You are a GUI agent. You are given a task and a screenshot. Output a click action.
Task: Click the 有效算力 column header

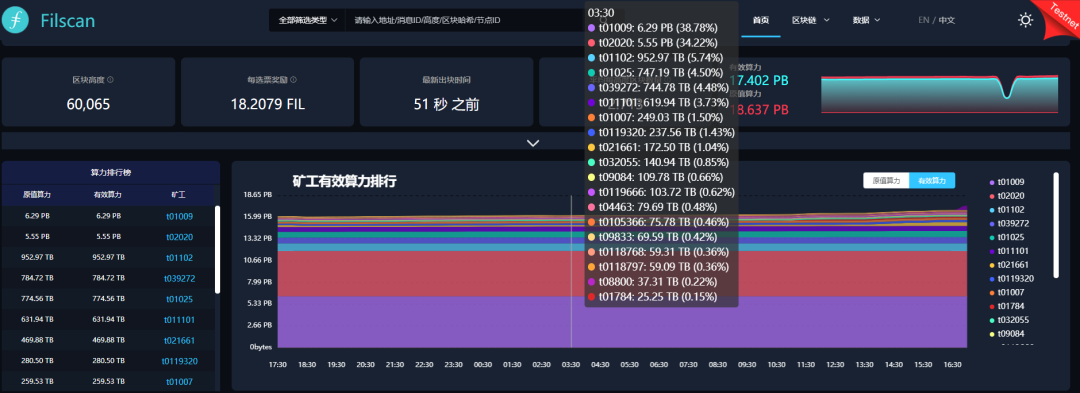coord(107,195)
